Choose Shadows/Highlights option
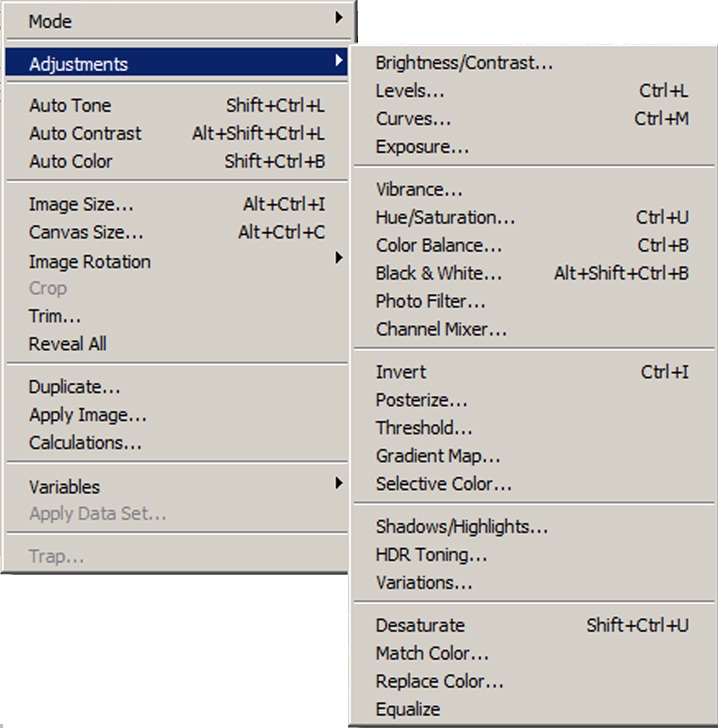The image size is (718, 728). (461, 527)
